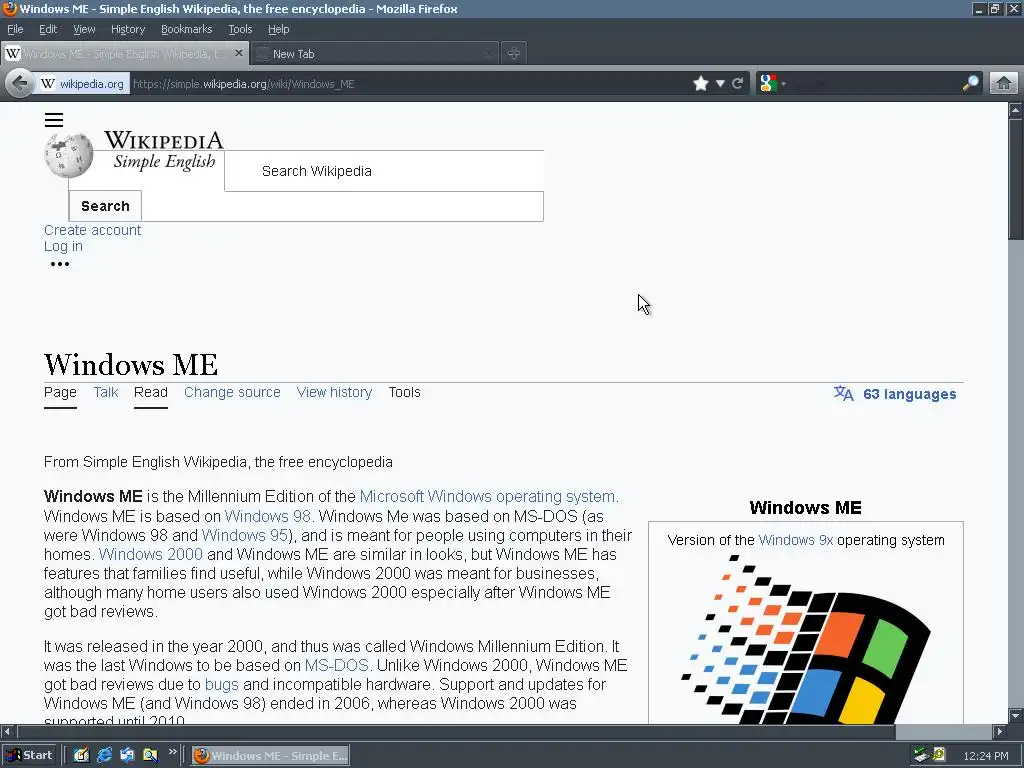The width and height of the screenshot is (1024, 768).
Task: Open the Tools menu in menu bar
Action: pyautogui.click(x=240, y=29)
